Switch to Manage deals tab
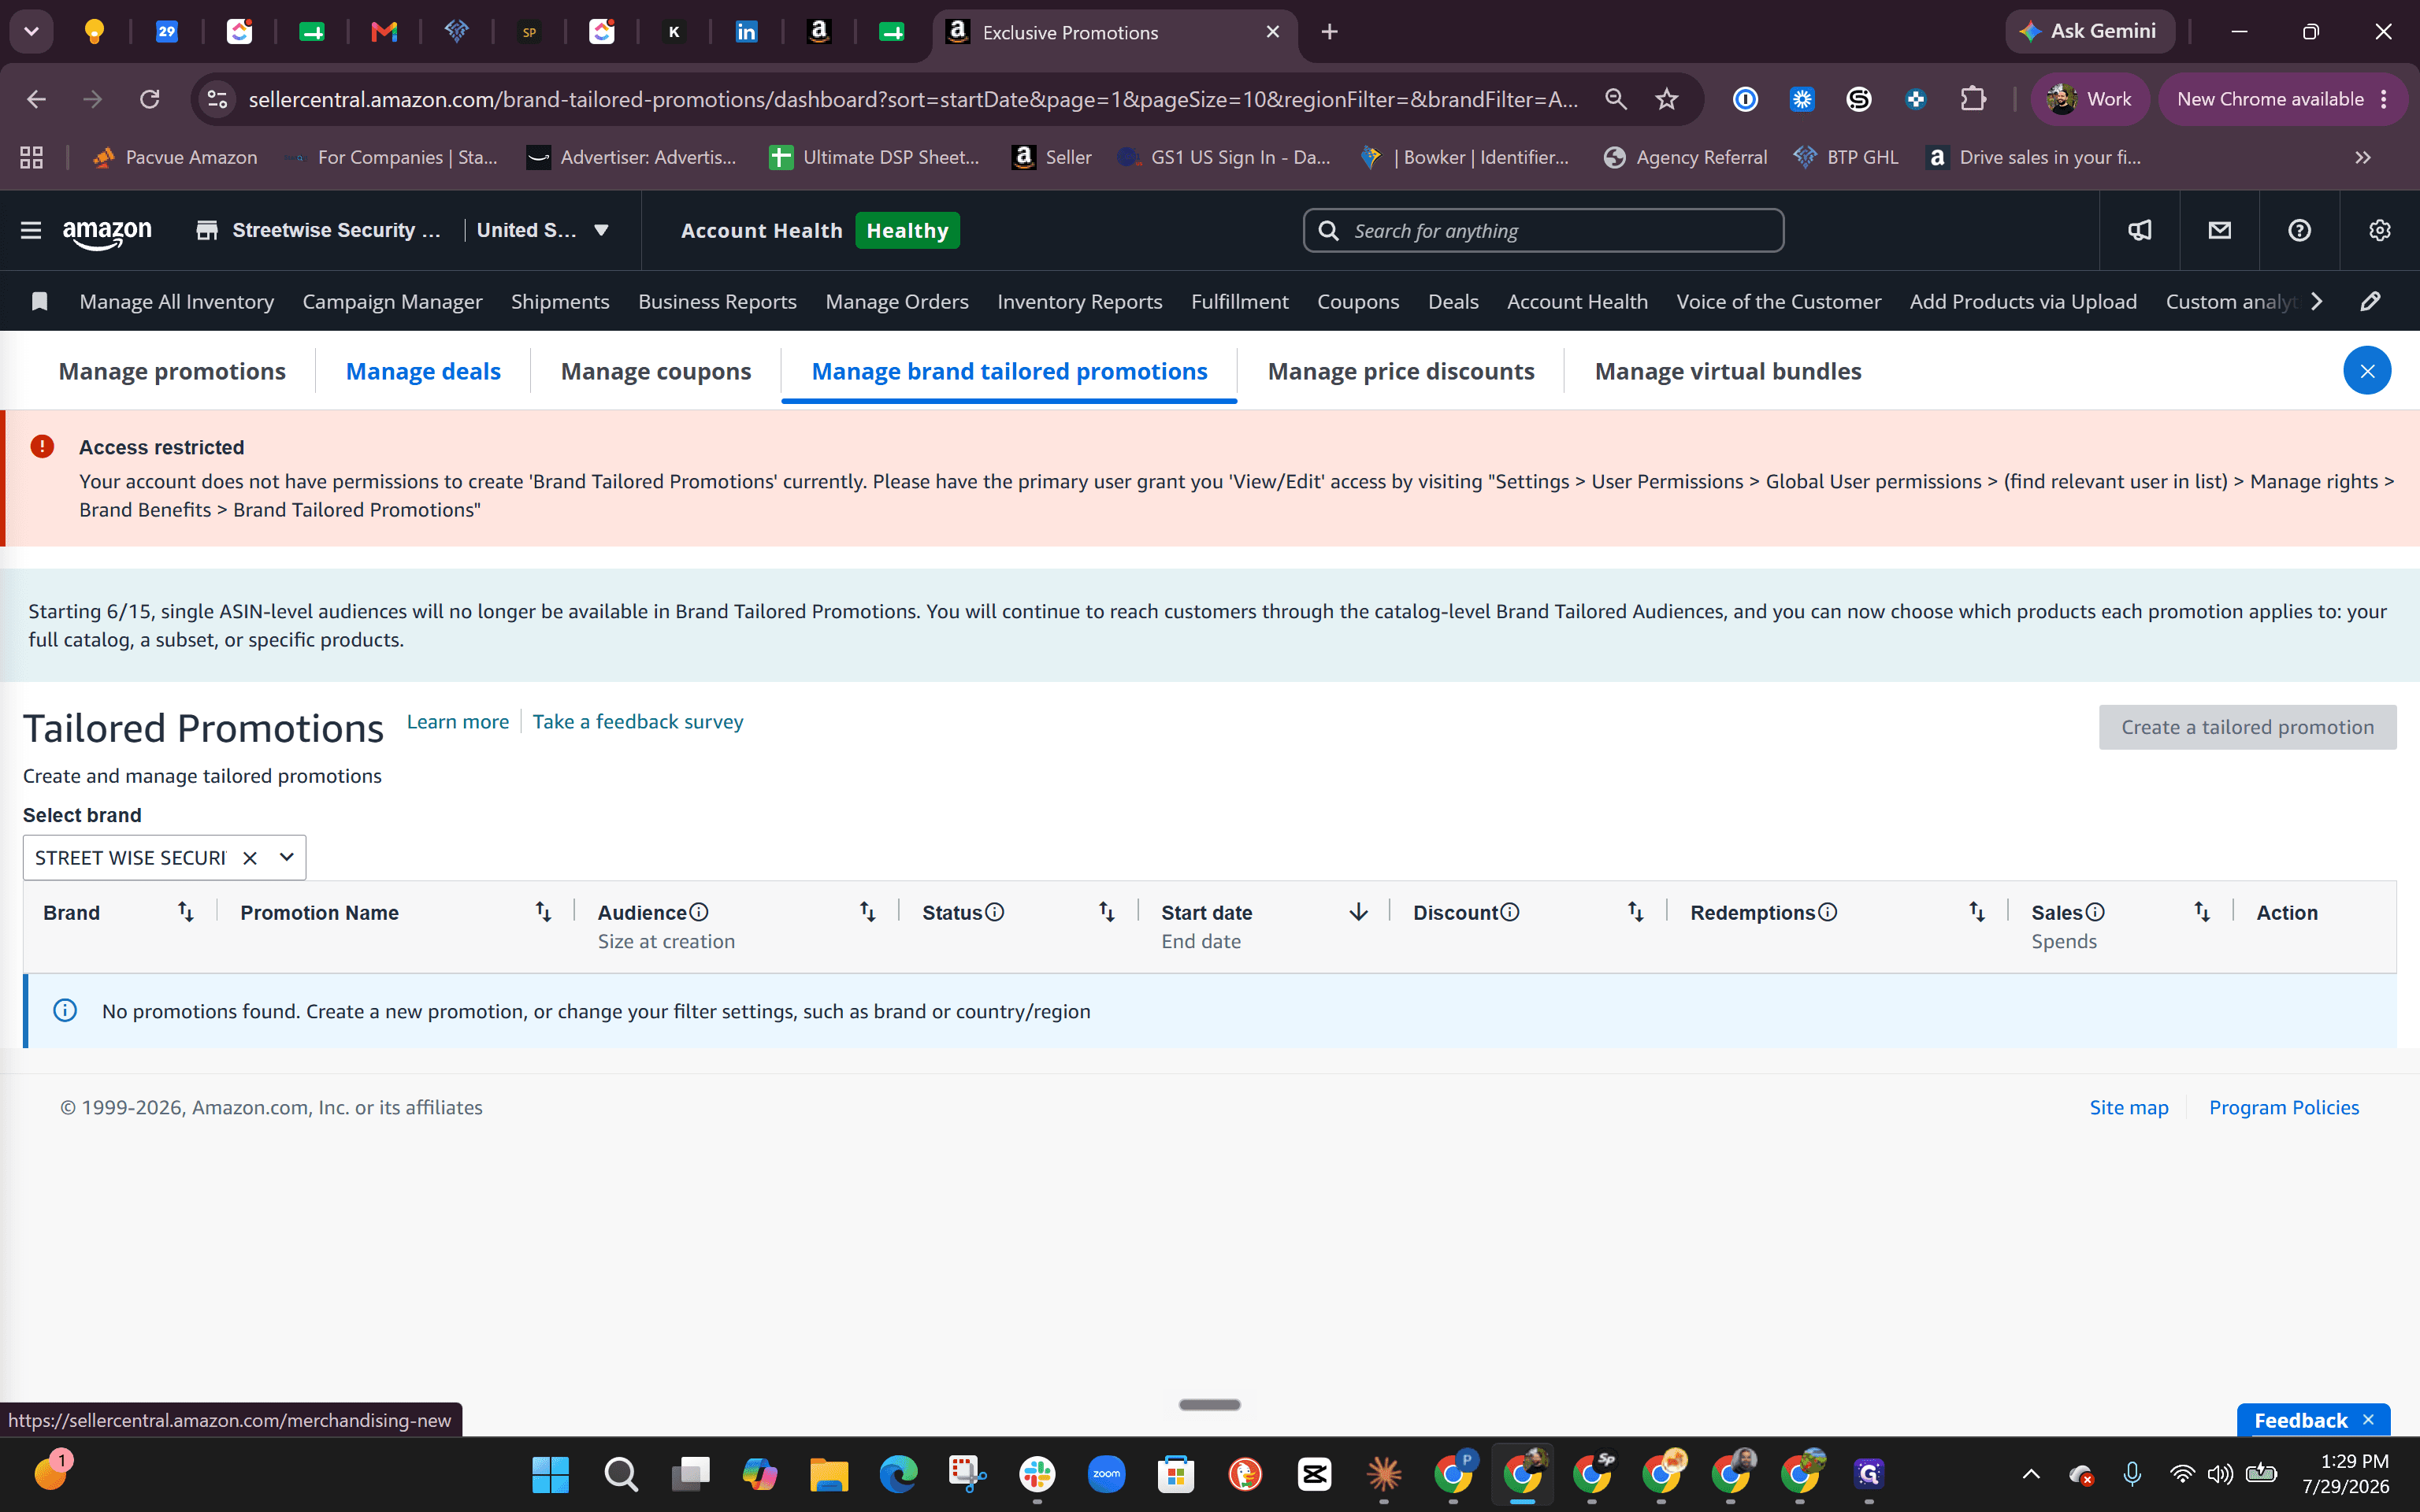 tap(423, 371)
